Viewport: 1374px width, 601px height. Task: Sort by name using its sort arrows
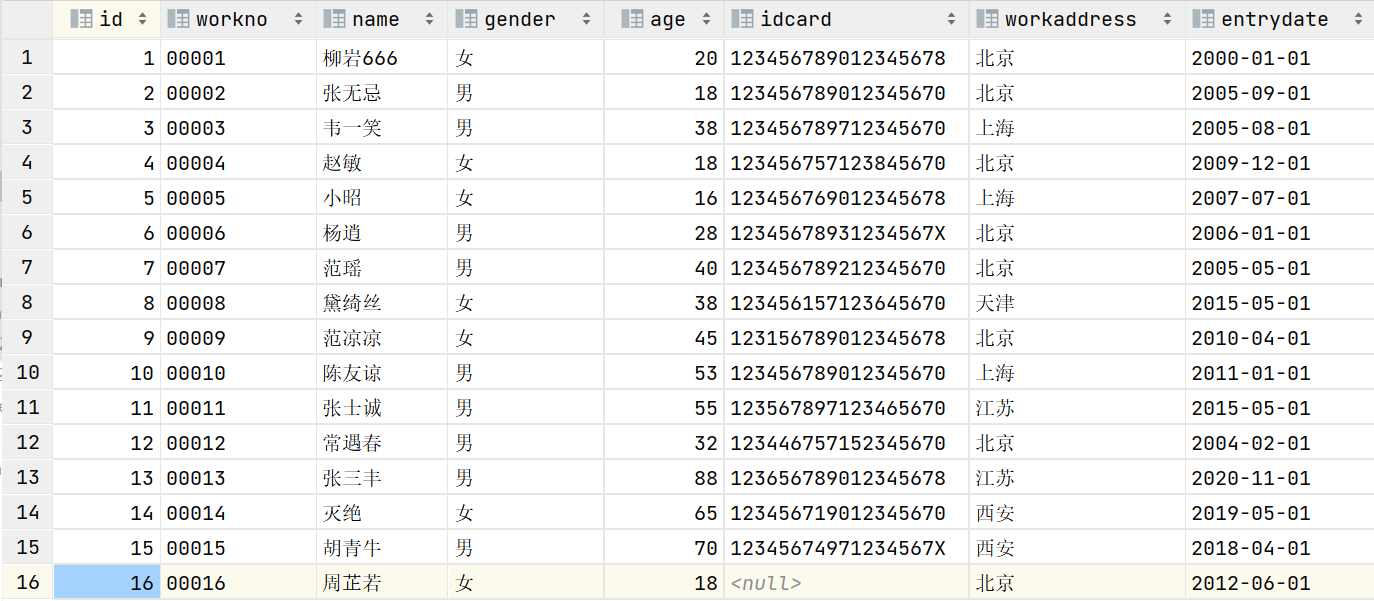pos(430,19)
